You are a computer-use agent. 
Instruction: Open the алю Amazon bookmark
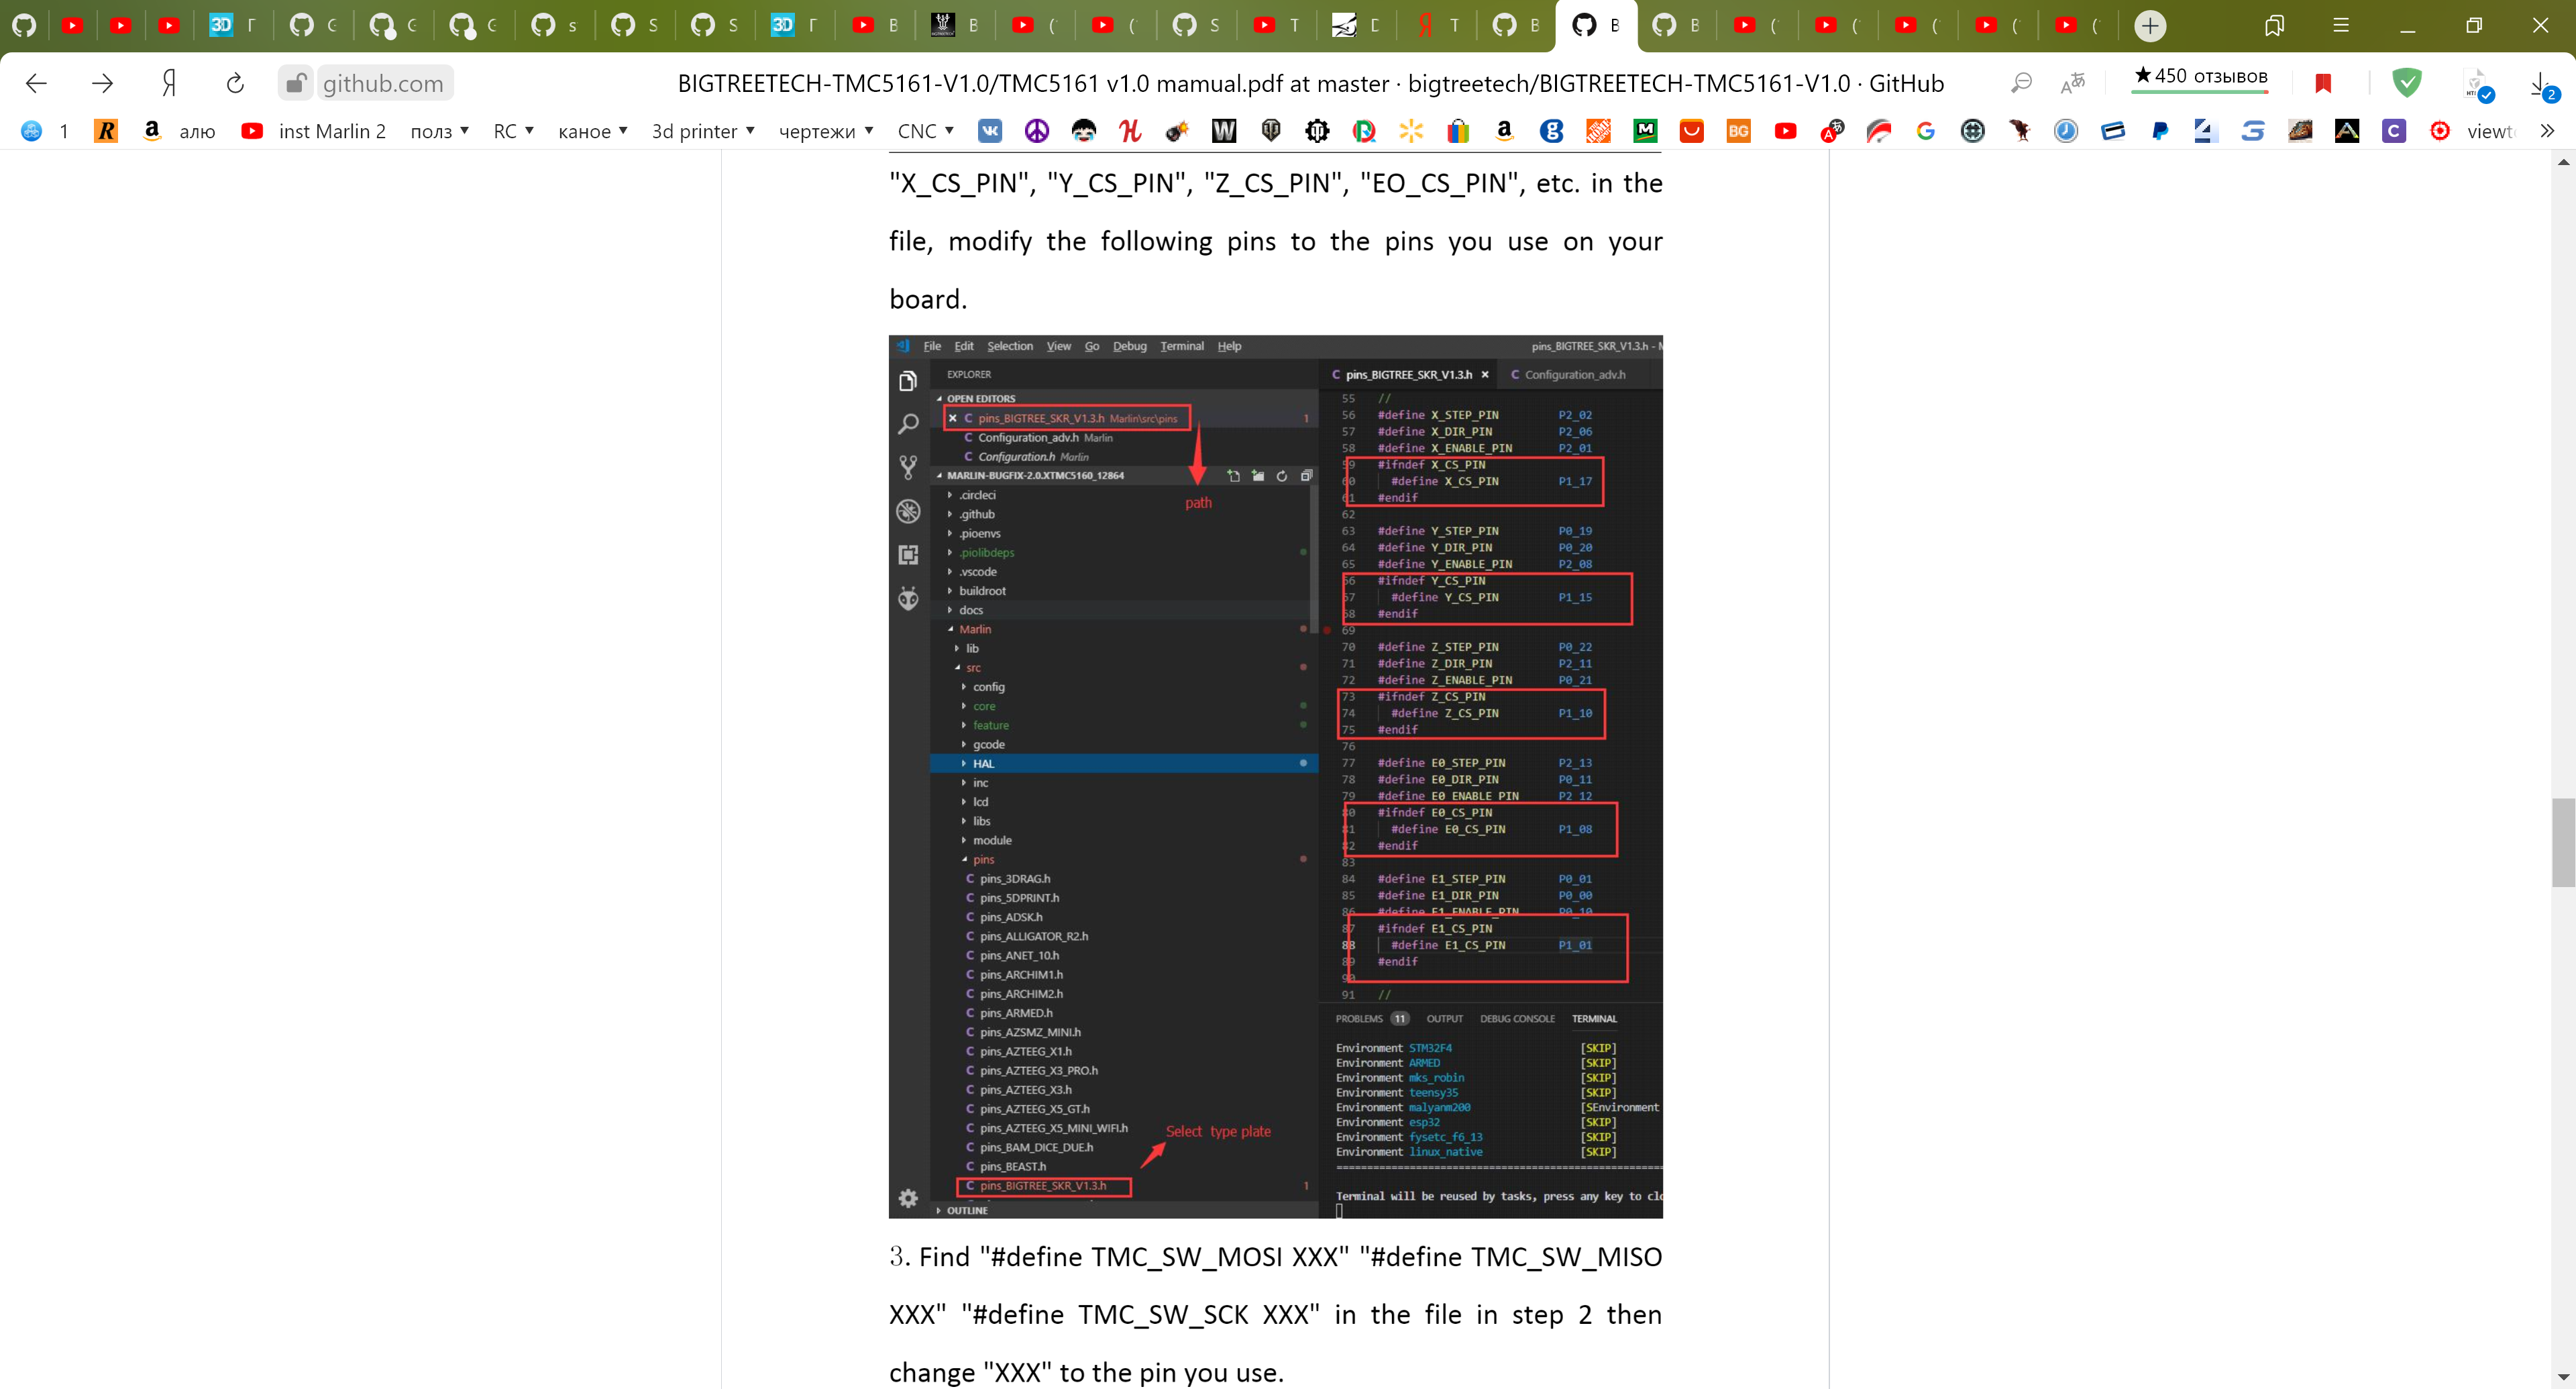(179, 131)
